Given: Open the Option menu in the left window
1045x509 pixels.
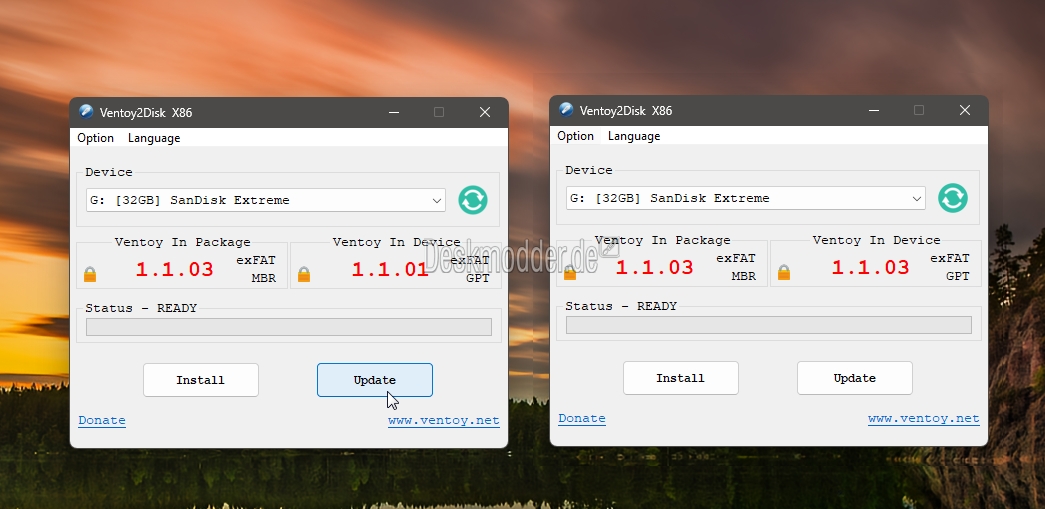Looking at the screenshot, I should [95, 138].
